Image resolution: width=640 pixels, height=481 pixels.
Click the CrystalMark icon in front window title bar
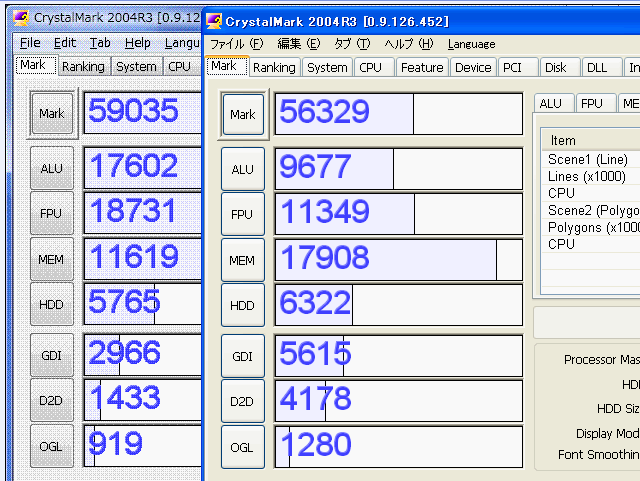coord(214,21)
